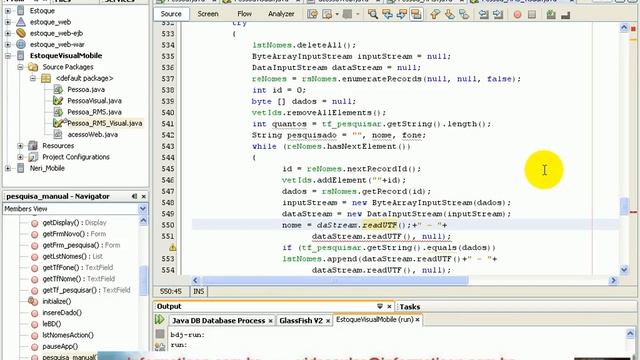The width and height of the screenshot is (640, 360).
Task: Collapse the EstoqueVisualMobile project node
Action: click(8, 56)
